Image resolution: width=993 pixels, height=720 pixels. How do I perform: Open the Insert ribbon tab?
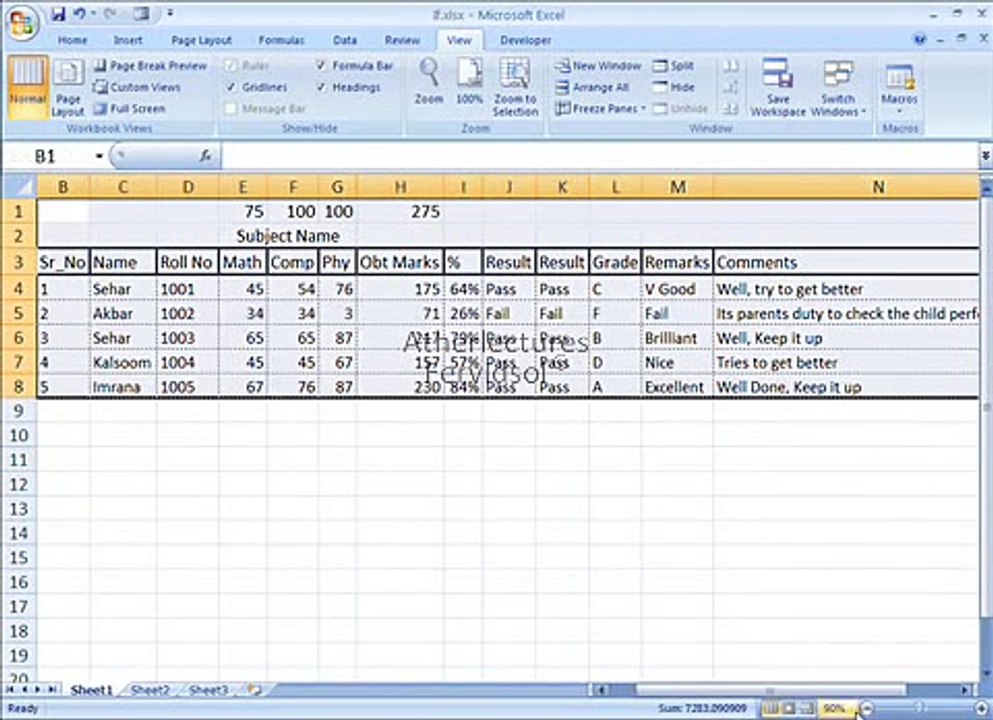128,40
